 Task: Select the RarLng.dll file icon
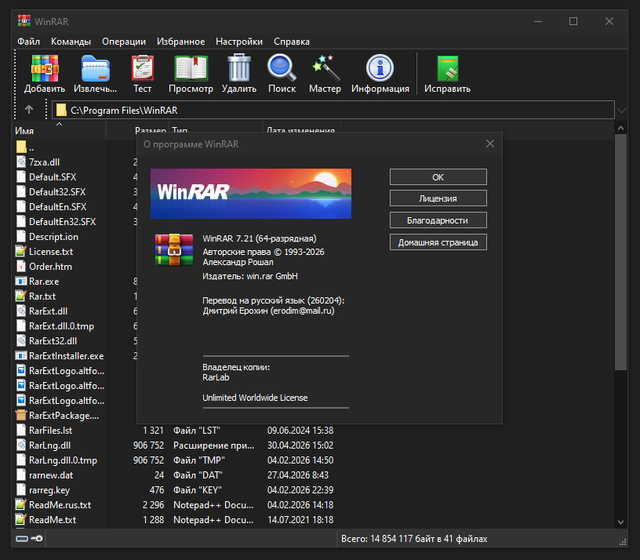(21, 445)
